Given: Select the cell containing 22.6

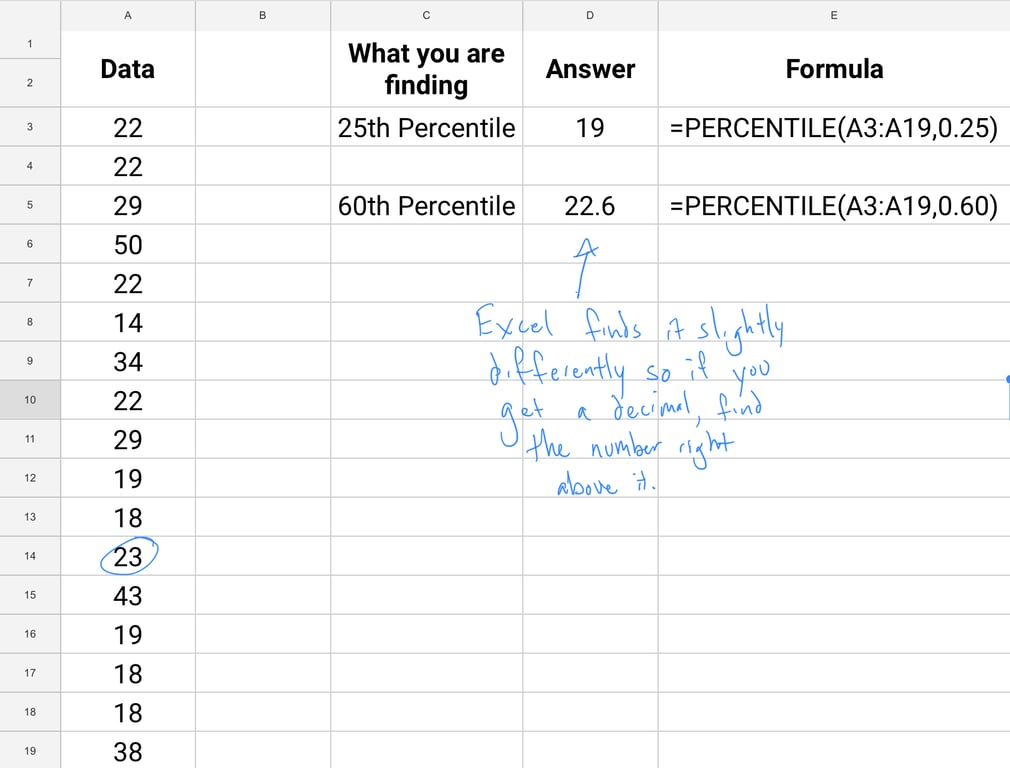Looking at the screenshot, I should (590, 206).
